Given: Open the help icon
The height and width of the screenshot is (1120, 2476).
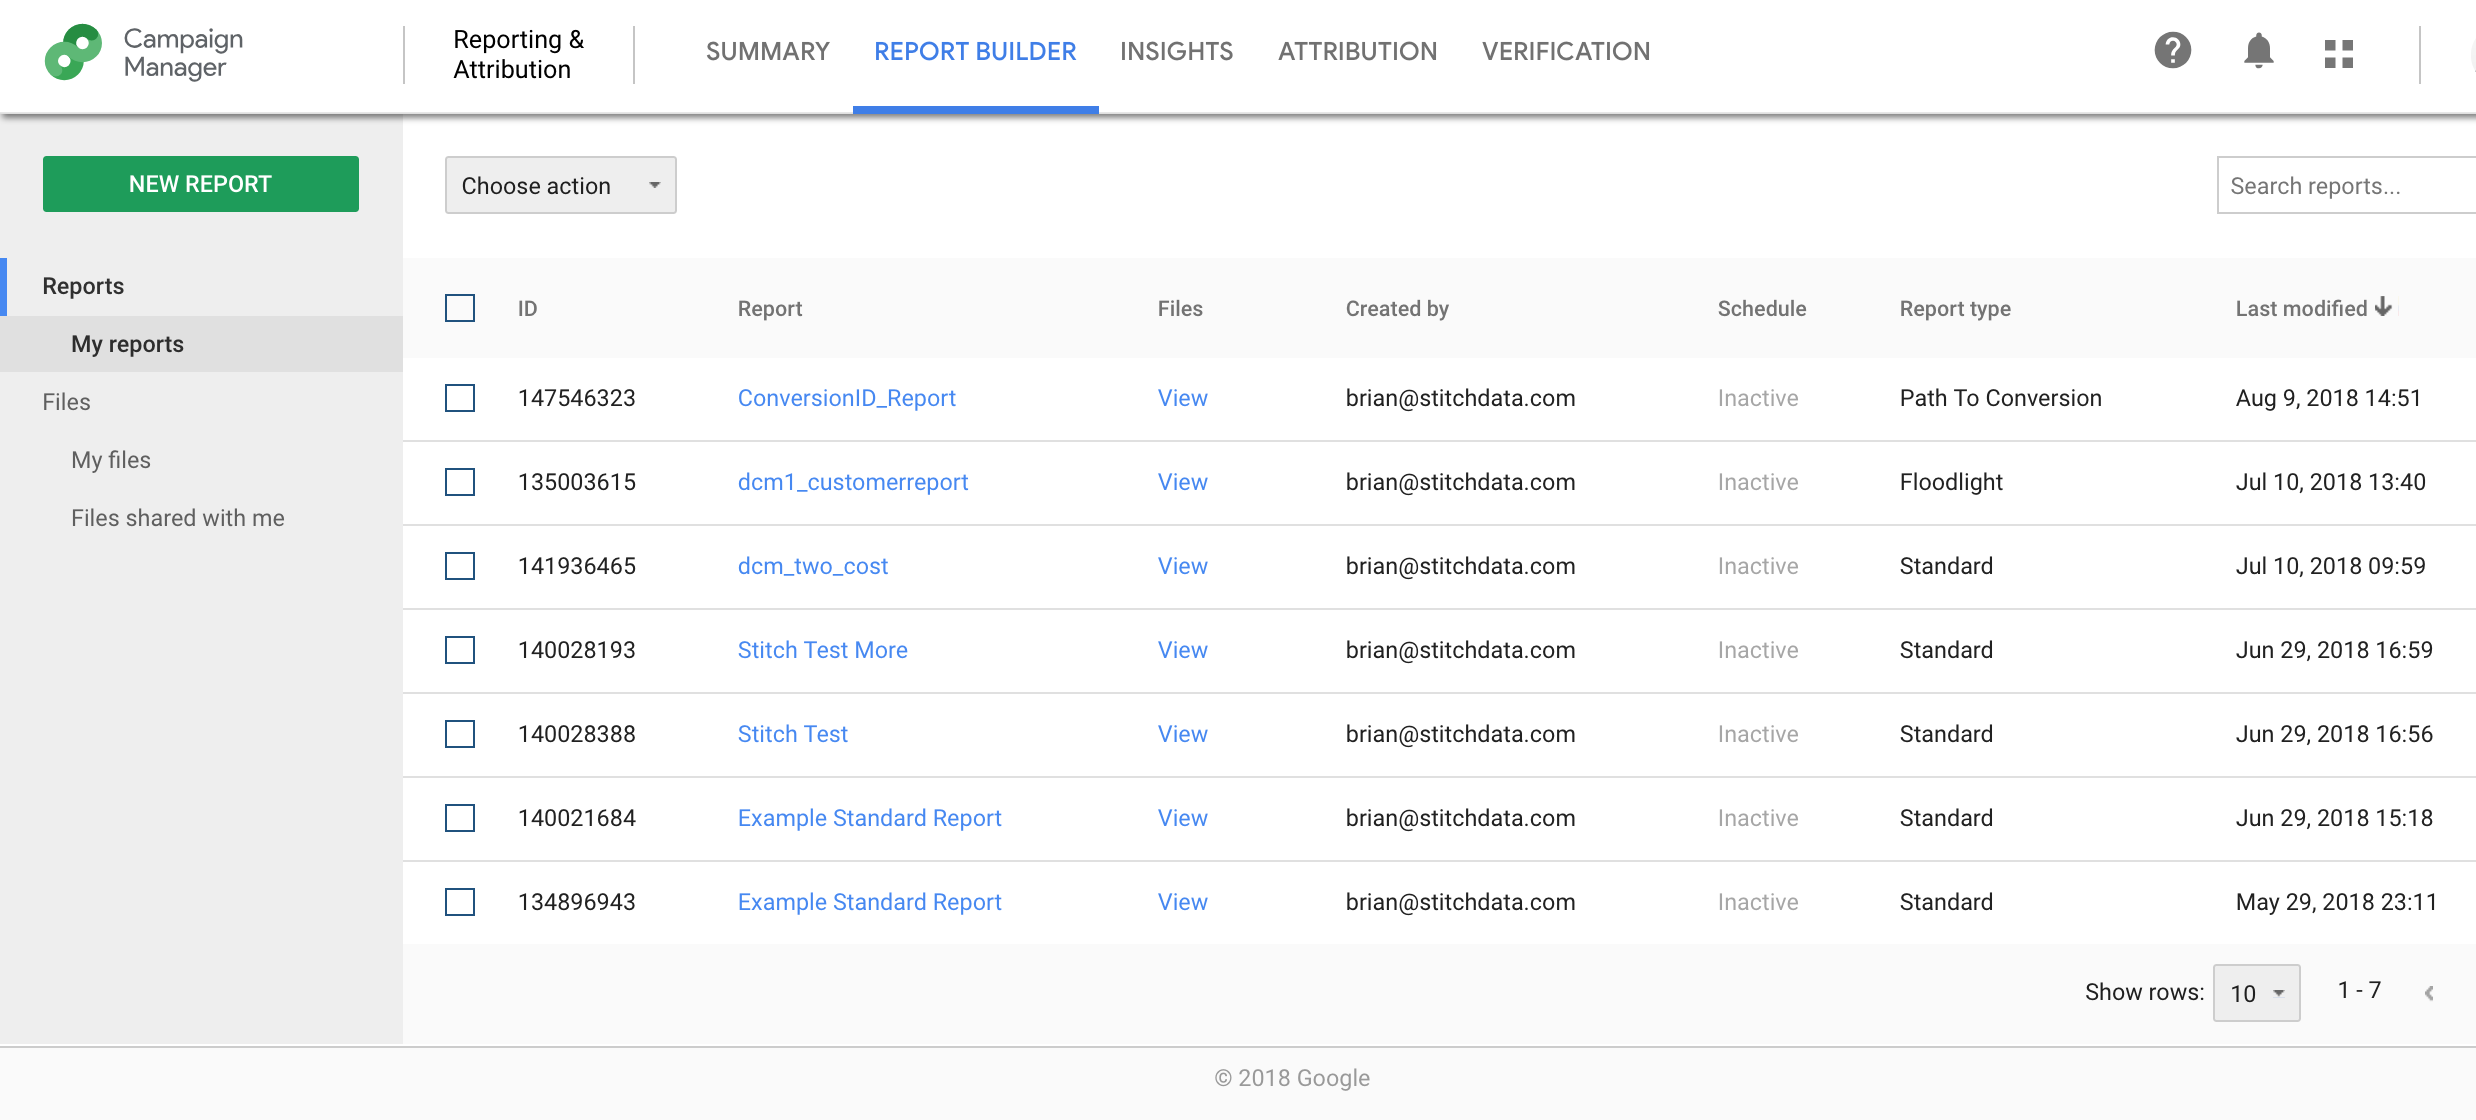Looking at the screenshot, I should 2172,51.
